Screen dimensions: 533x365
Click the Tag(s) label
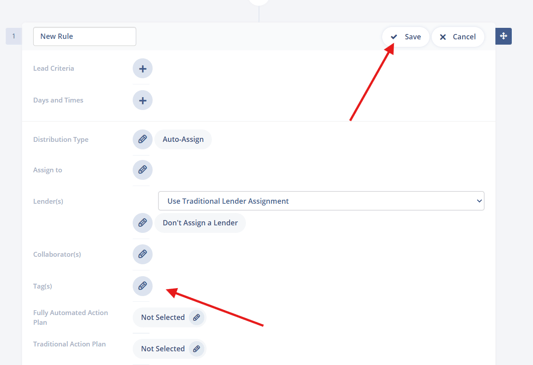coord(42,286)
